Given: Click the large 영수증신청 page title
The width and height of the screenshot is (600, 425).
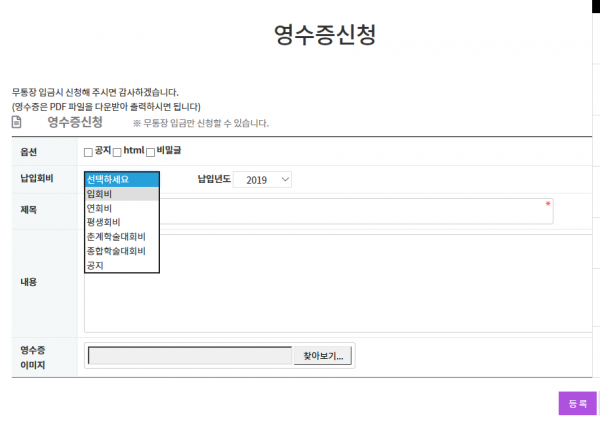Looking at the screenshot, I should [x=325, y=35].
